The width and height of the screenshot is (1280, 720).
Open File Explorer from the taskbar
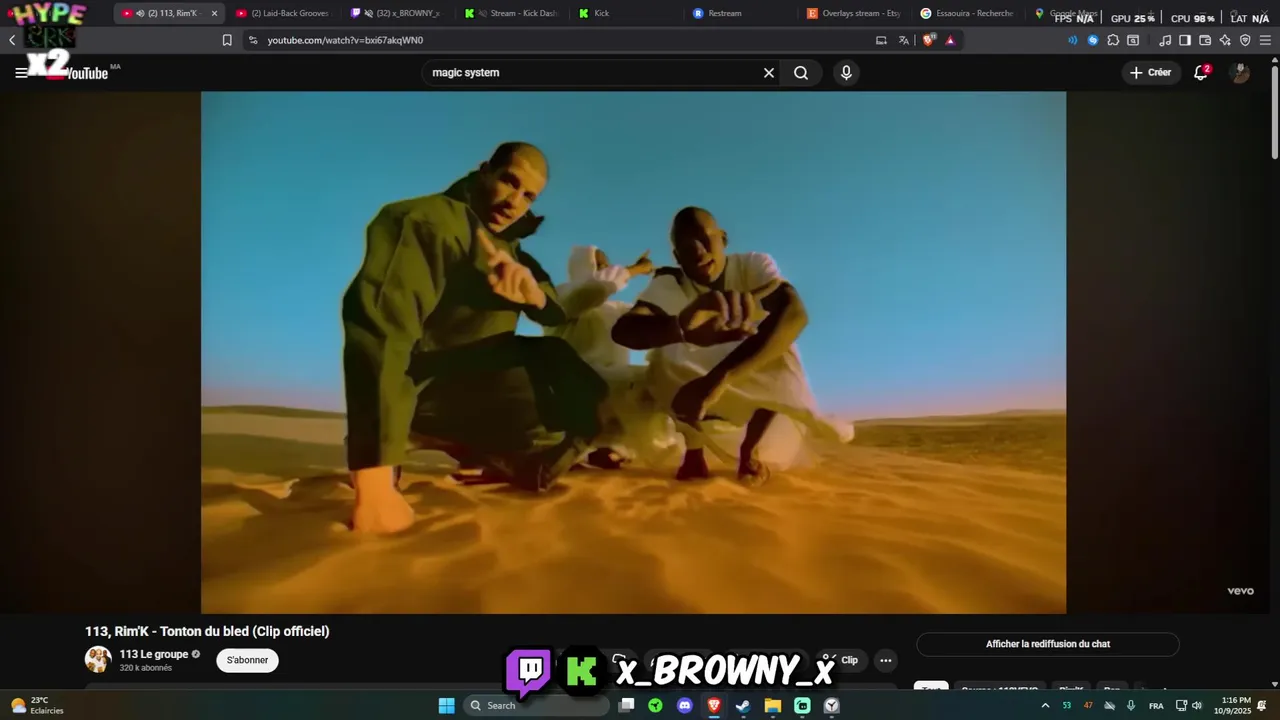(773, 705)
